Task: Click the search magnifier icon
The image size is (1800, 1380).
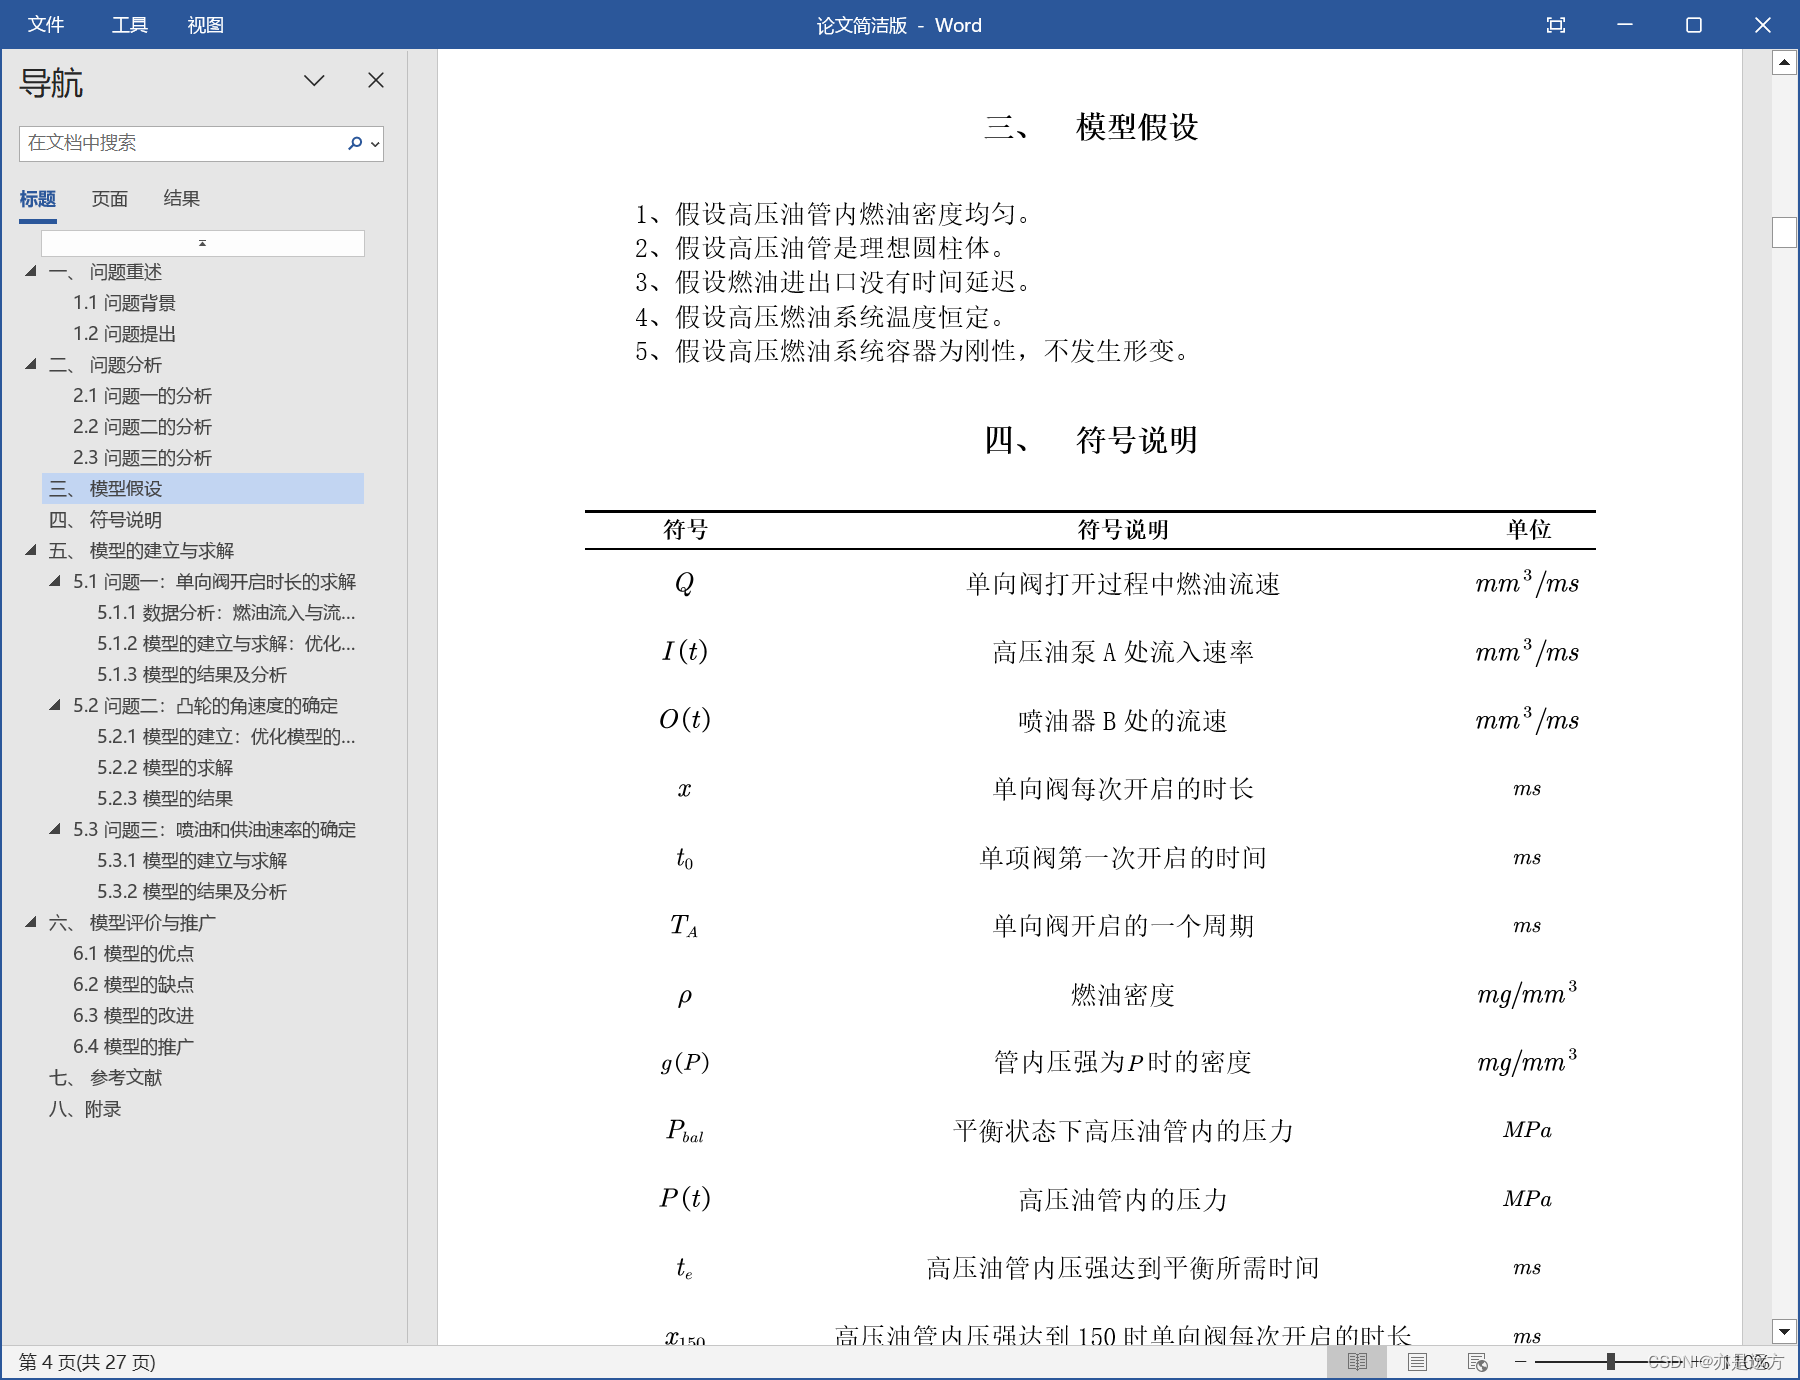Action: [x=355, y=143]
